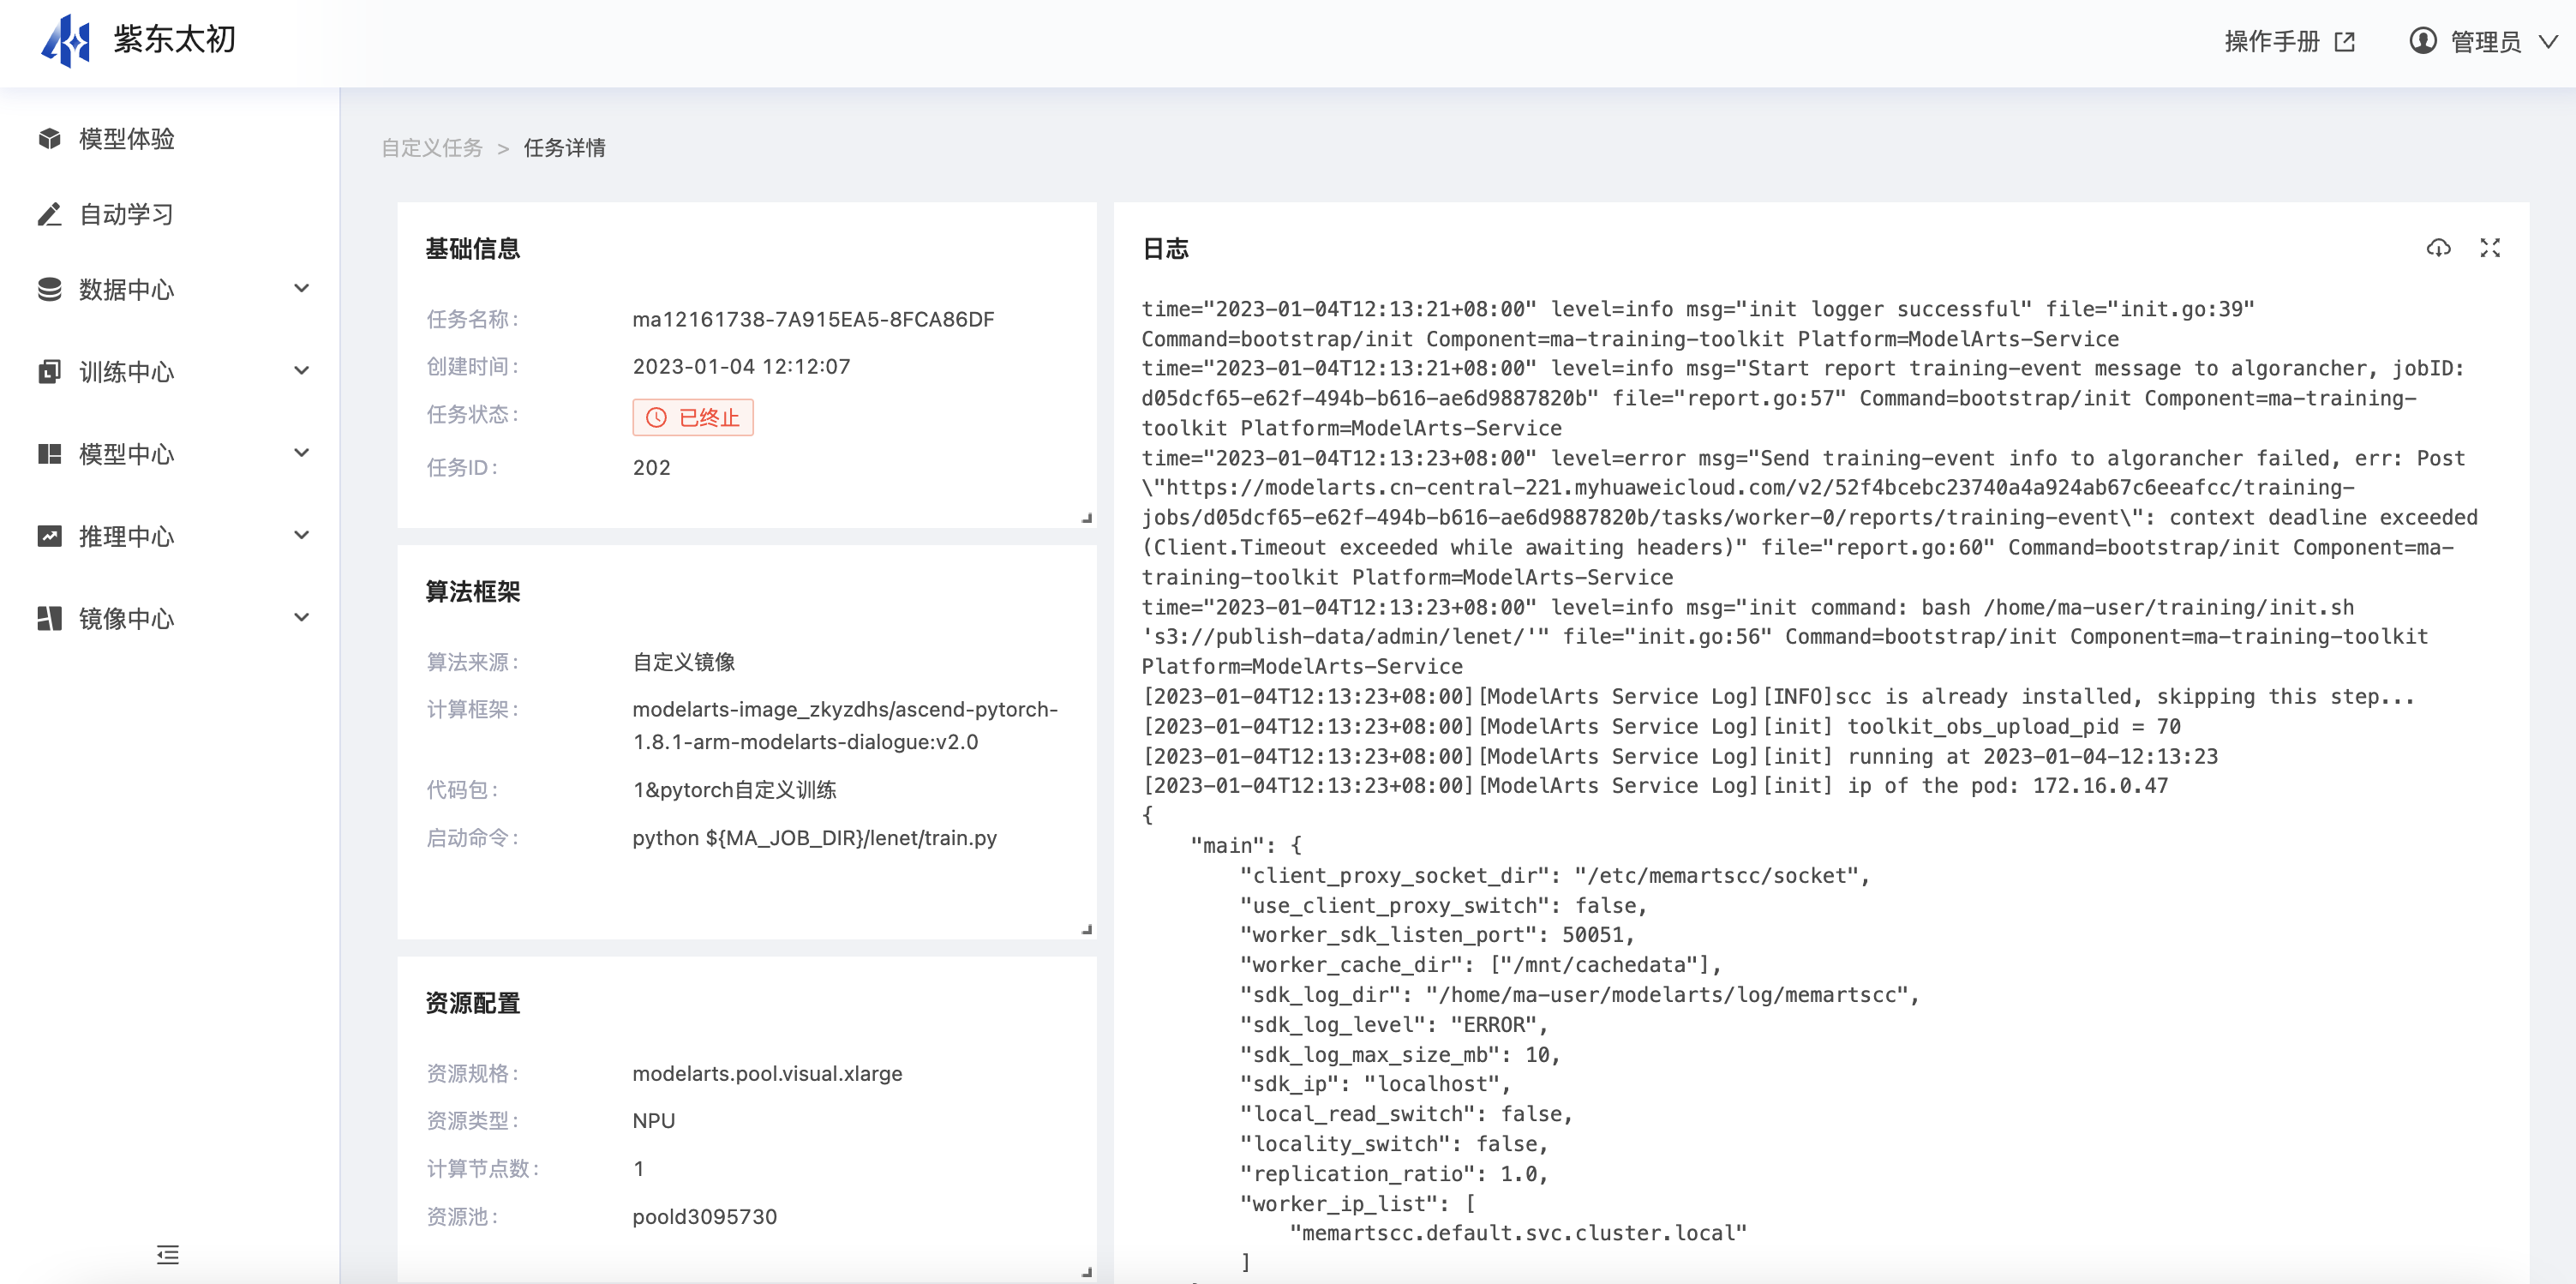Expand the 数据中心 chevron
This screenshot has height=1284, width=2576.
(x=301, y=288)
